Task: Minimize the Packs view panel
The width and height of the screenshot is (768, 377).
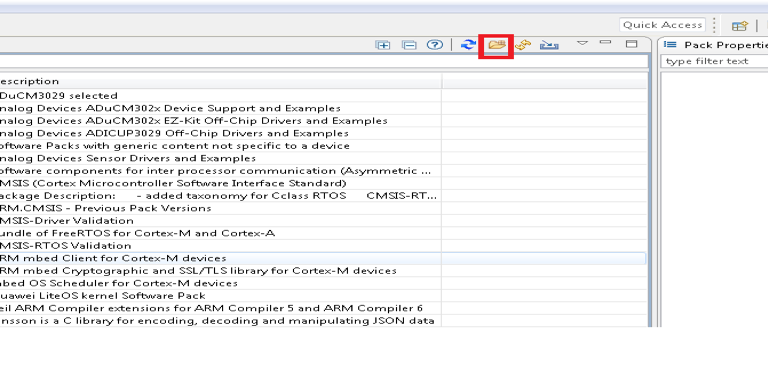Action: coord(606,42)
